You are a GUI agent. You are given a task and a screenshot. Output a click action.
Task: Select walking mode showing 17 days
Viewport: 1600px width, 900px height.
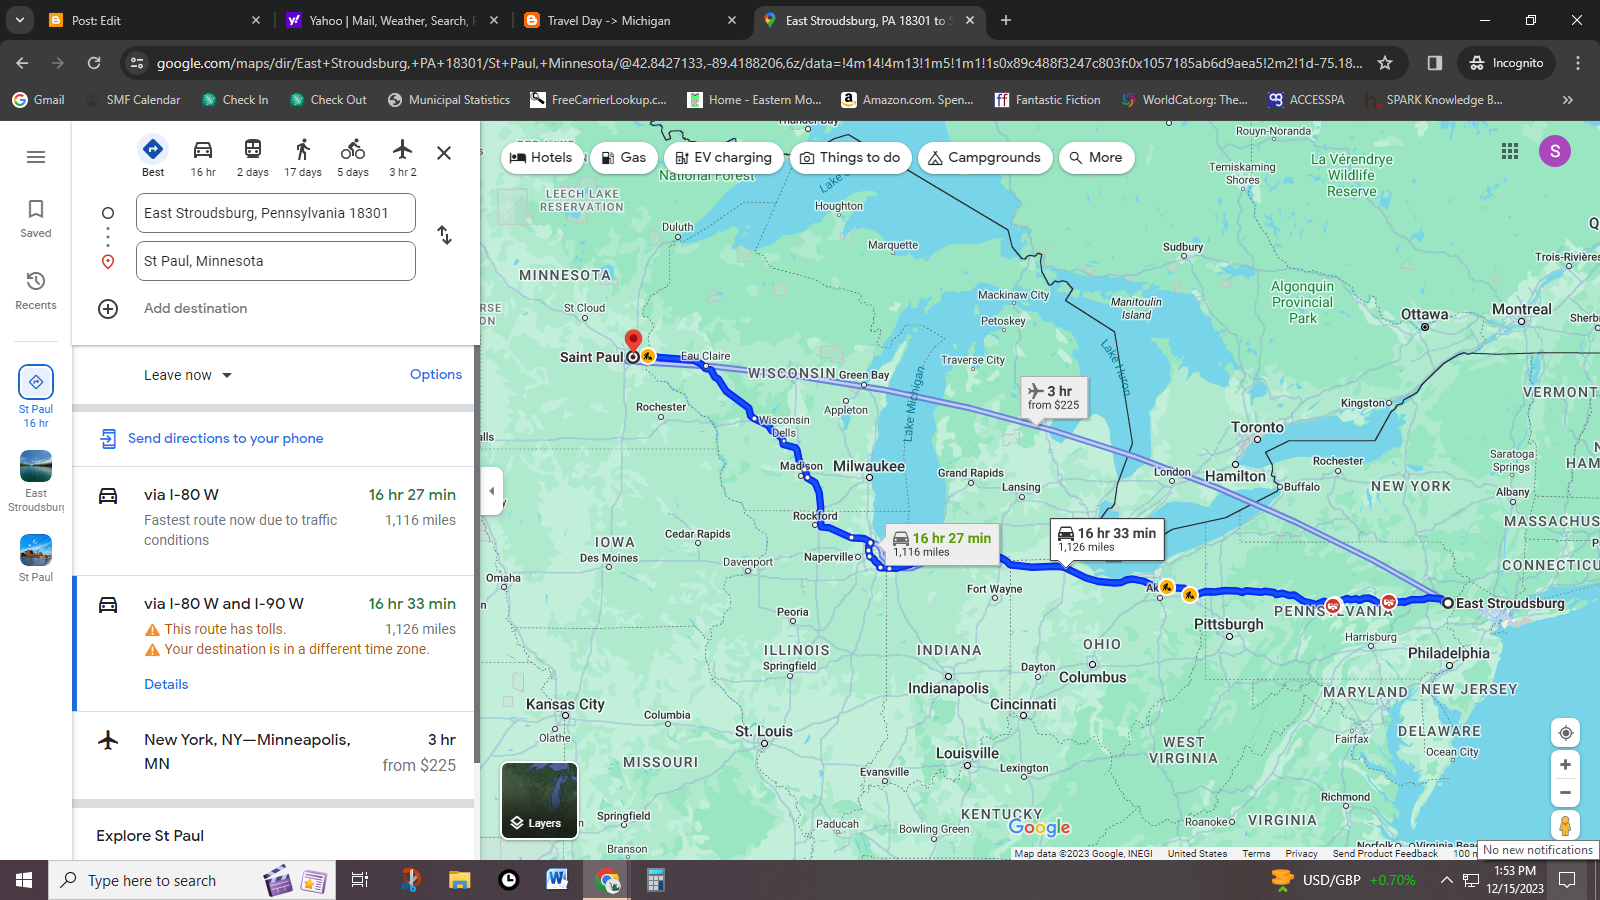303,157
